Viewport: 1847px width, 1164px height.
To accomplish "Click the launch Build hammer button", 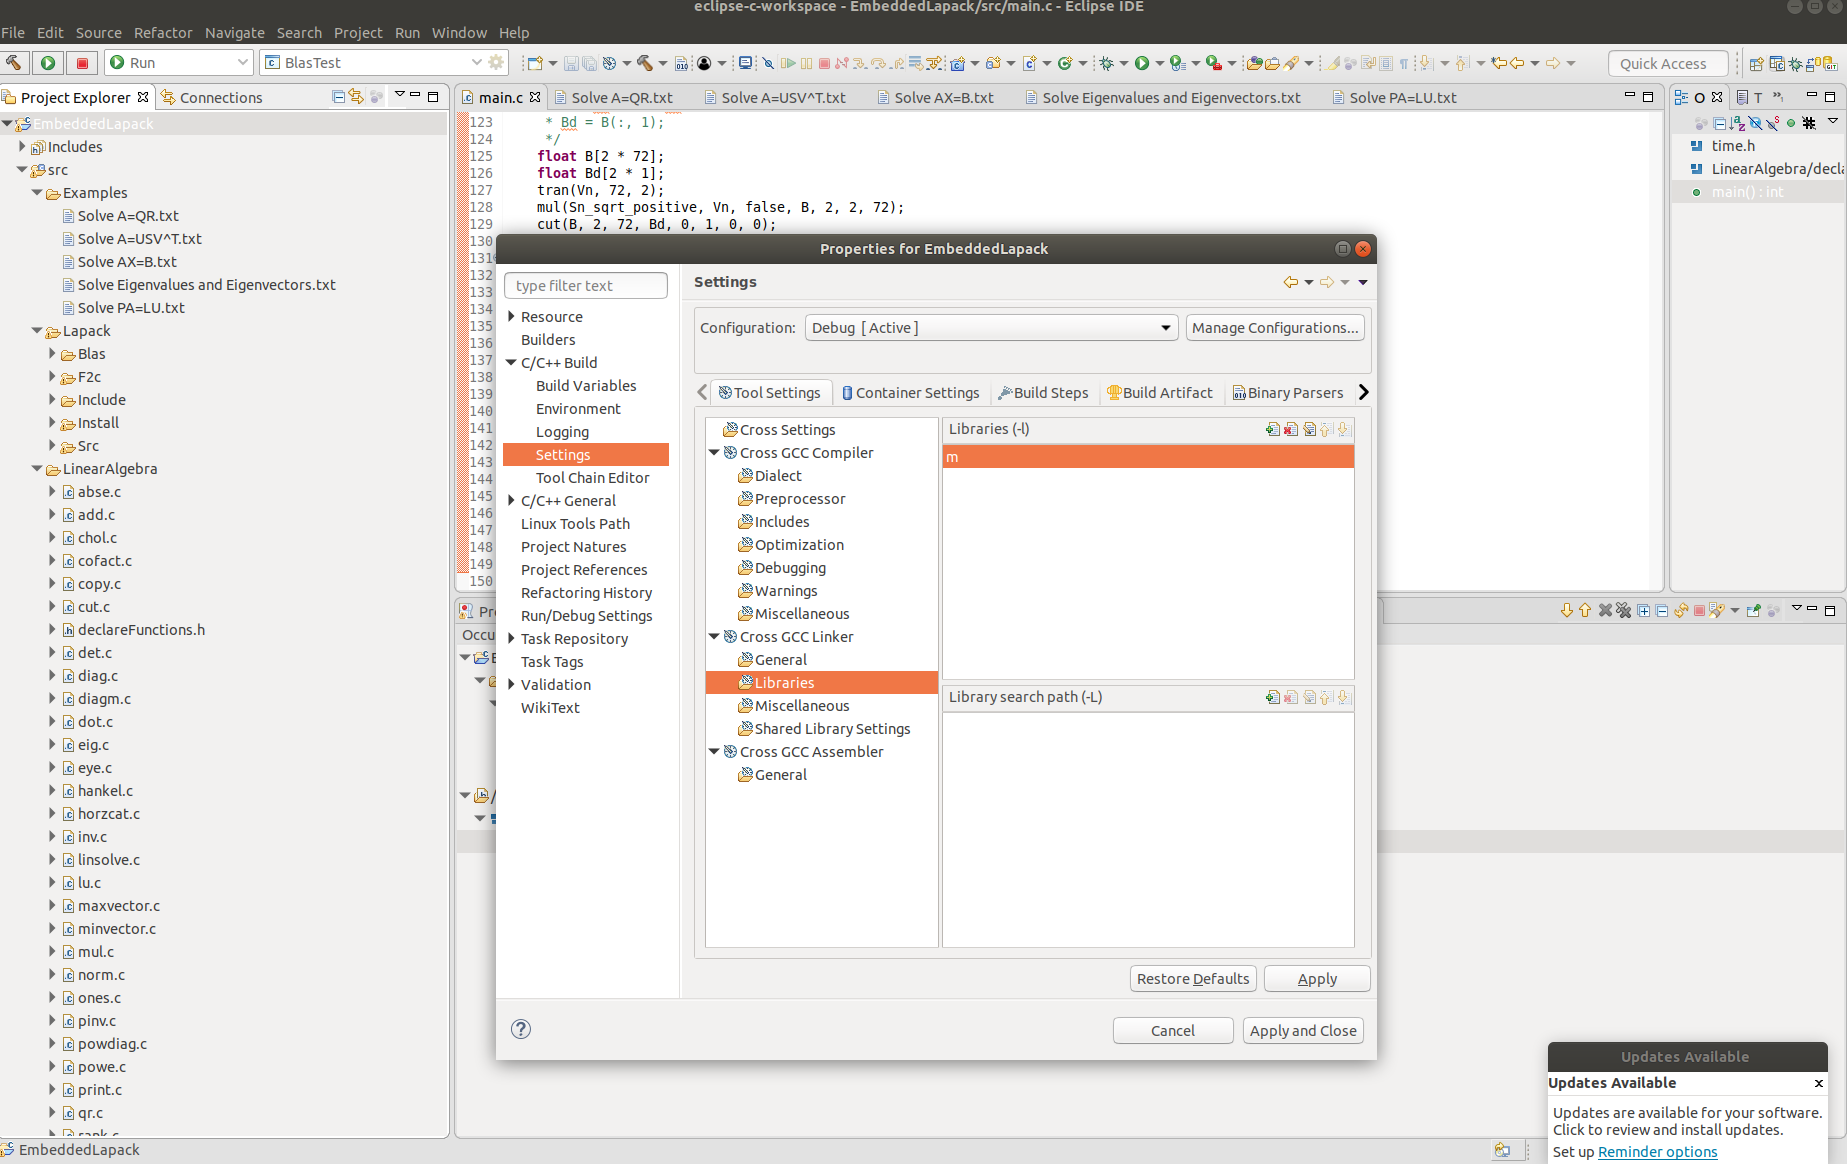I will click(14, 62).
